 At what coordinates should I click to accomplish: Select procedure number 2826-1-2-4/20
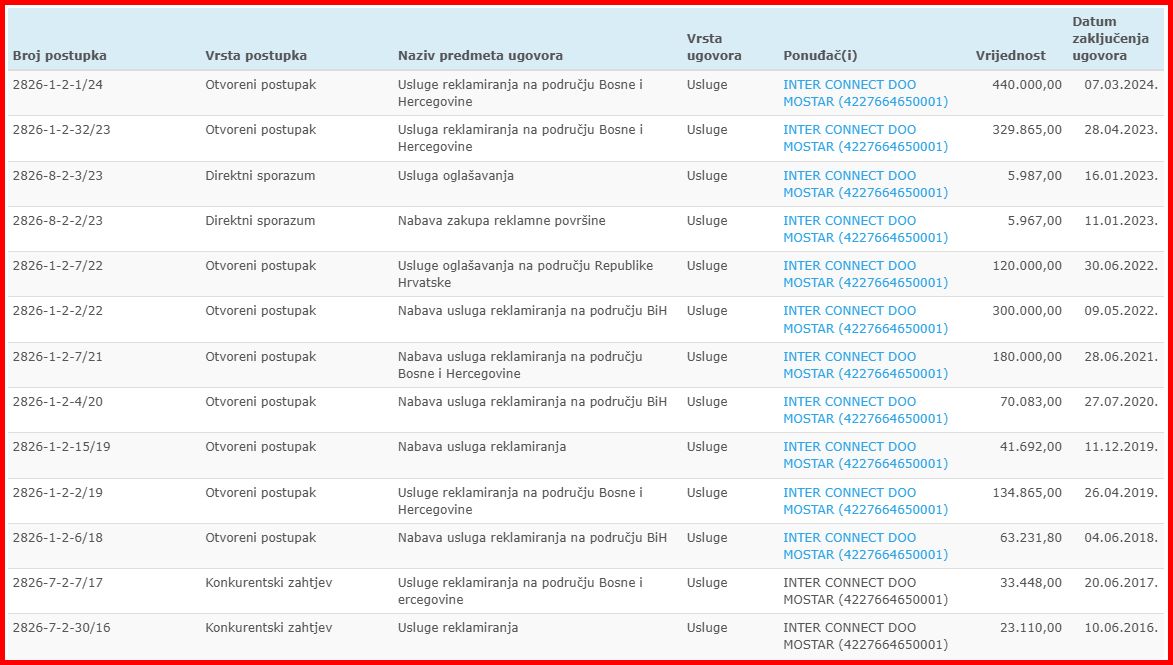(58, 402)
